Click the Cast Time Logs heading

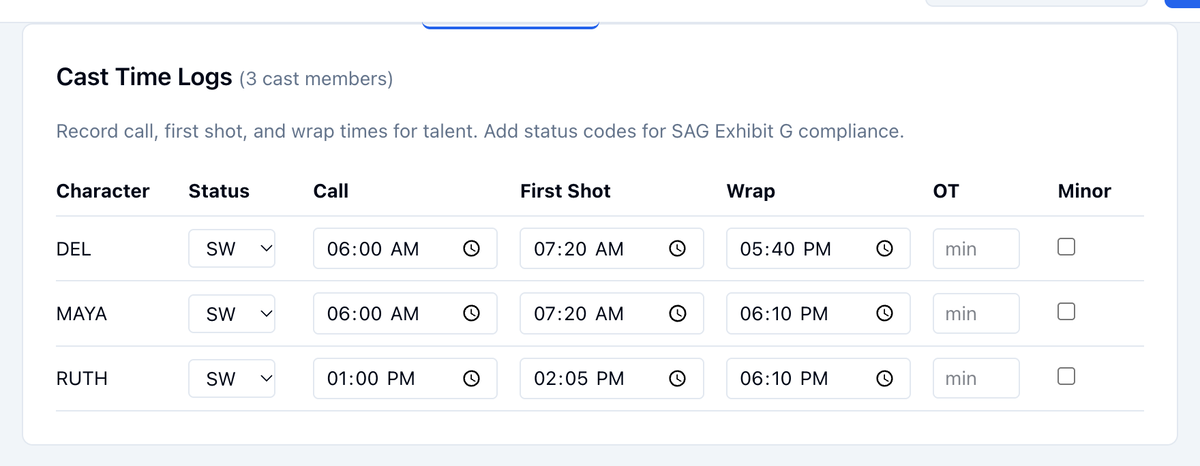[144, 77]
